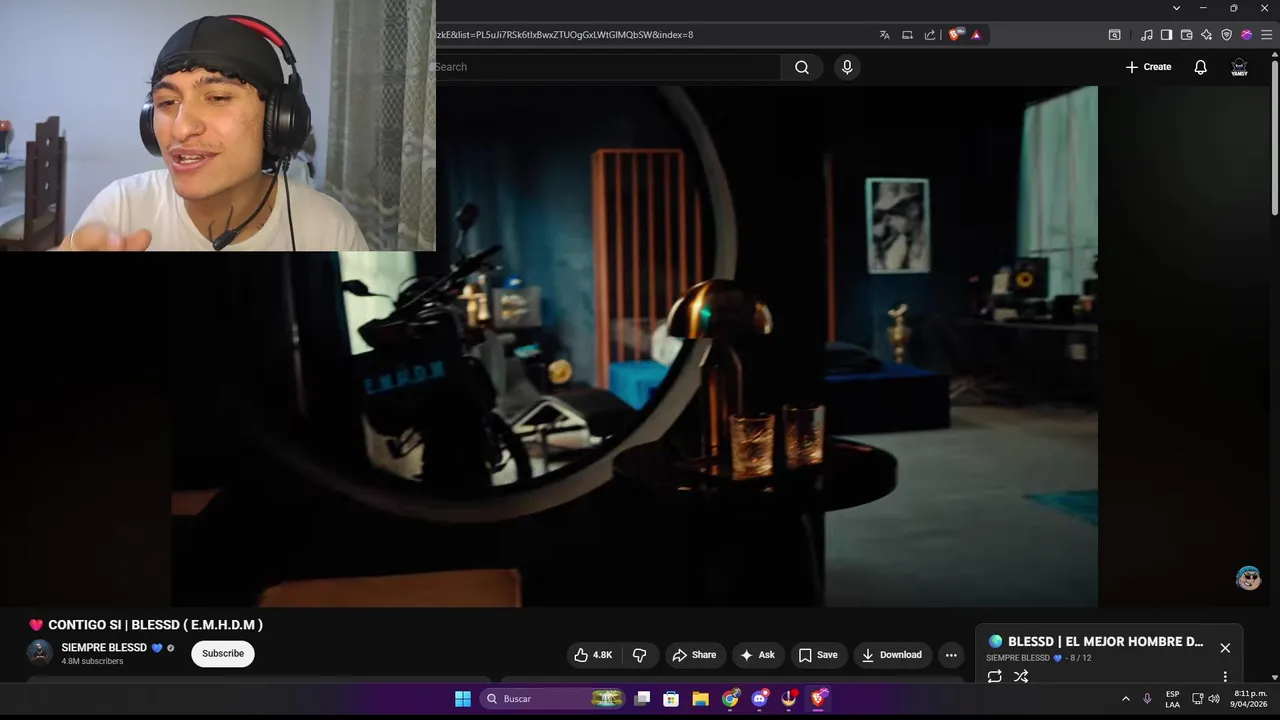Viewport: 1280px width, 720px height.
Task: Focus the YouTube search field
Action: pos(607,67)
